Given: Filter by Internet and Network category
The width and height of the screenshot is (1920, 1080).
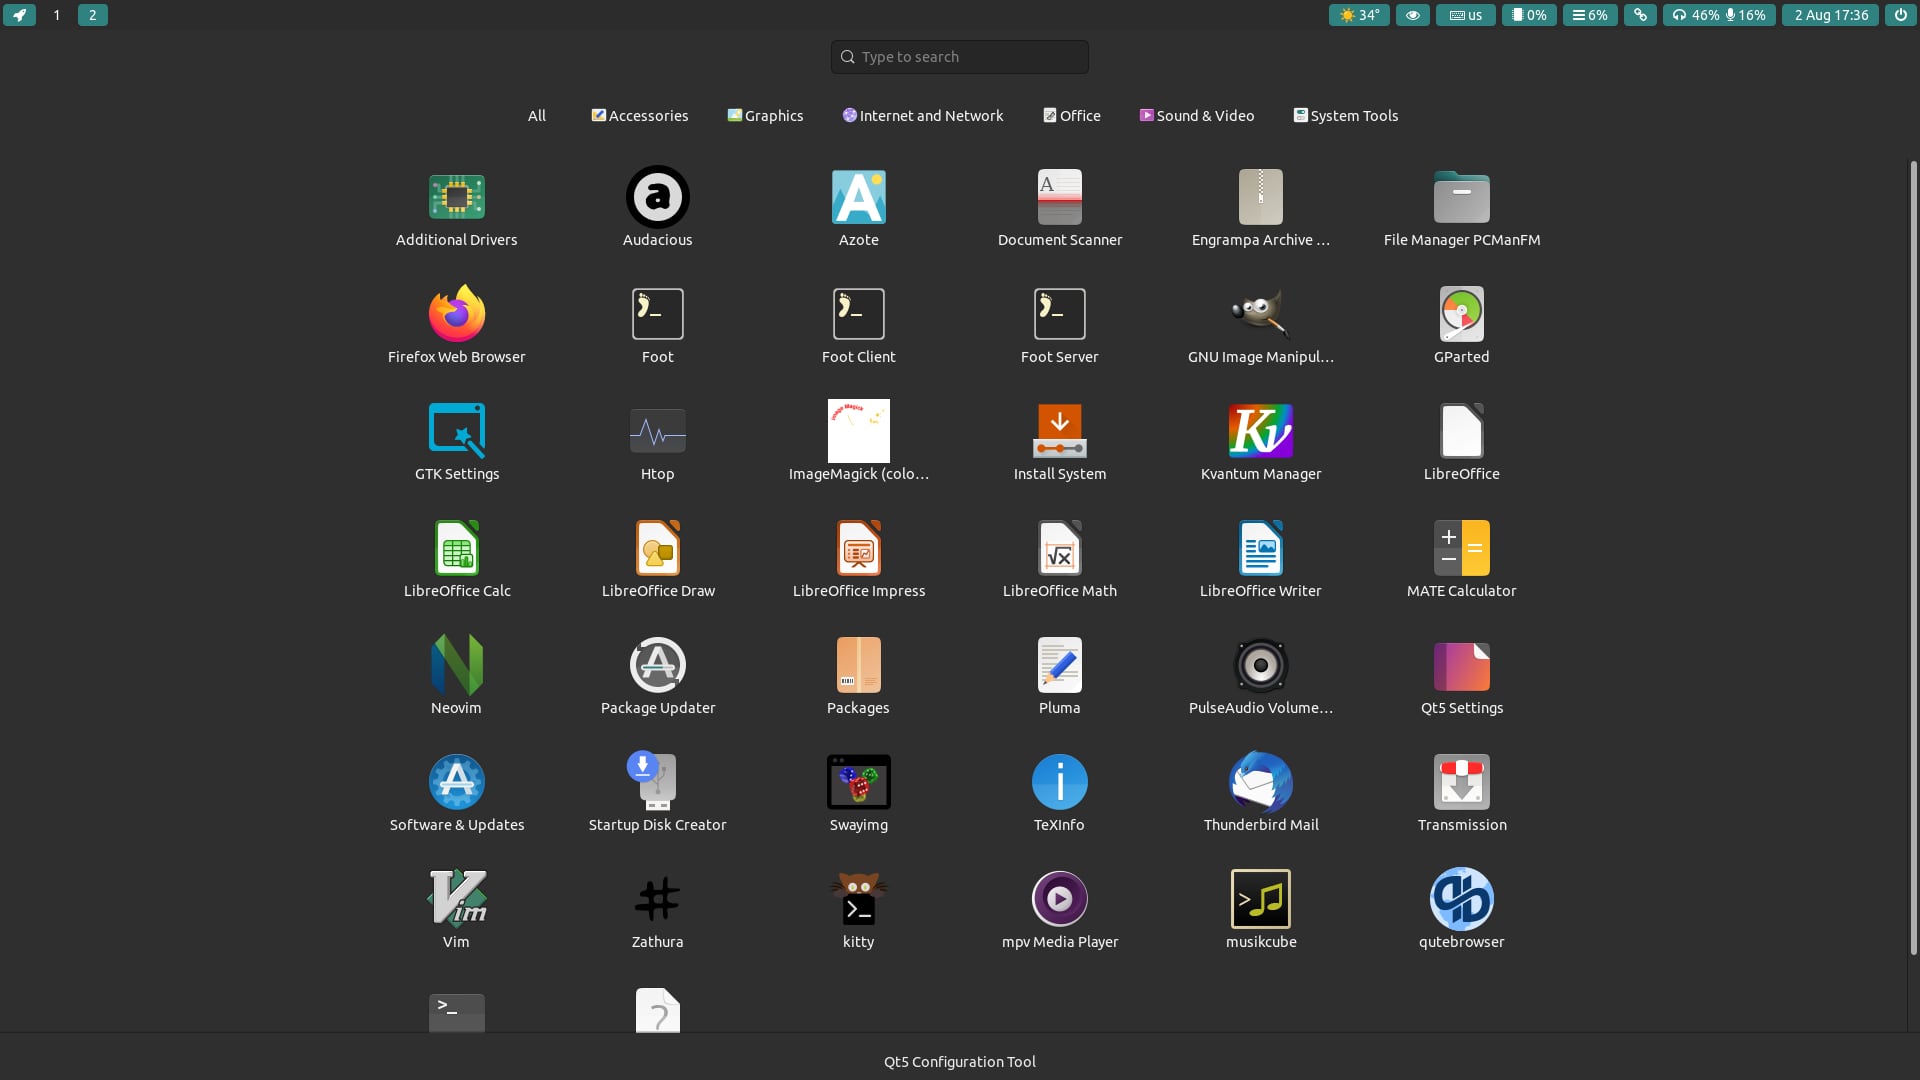Looking at the screenshot, I should (x=923, y=116).
